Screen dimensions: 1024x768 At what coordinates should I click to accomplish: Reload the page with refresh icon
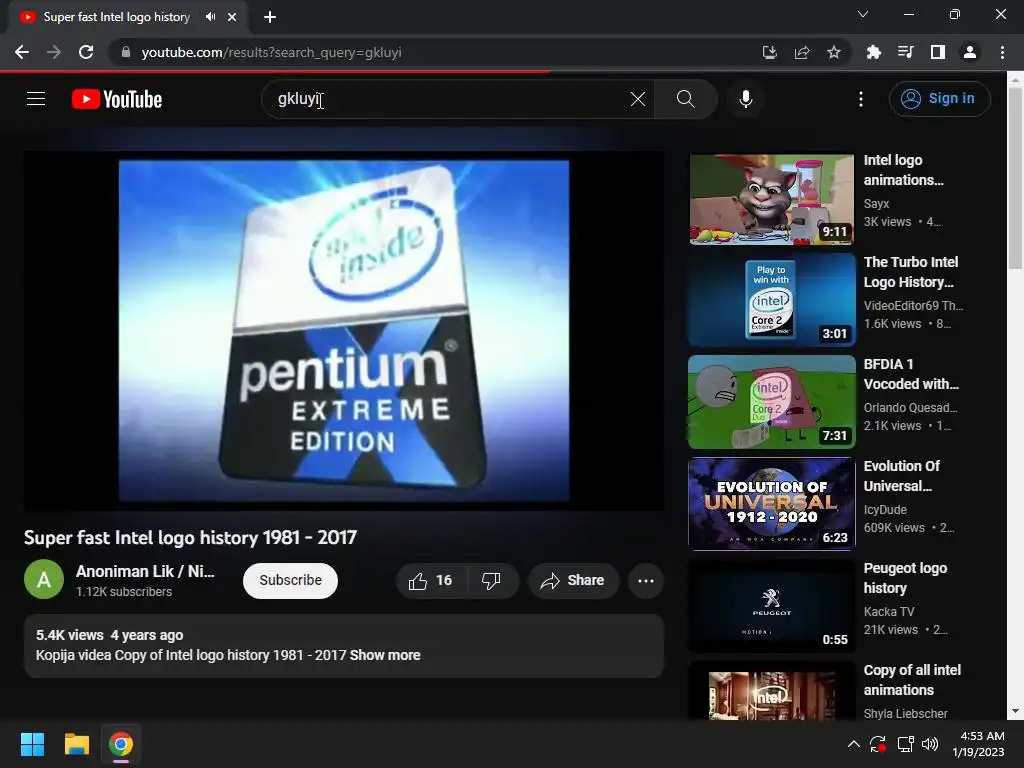pyautogui.click(x=86, y=52)
